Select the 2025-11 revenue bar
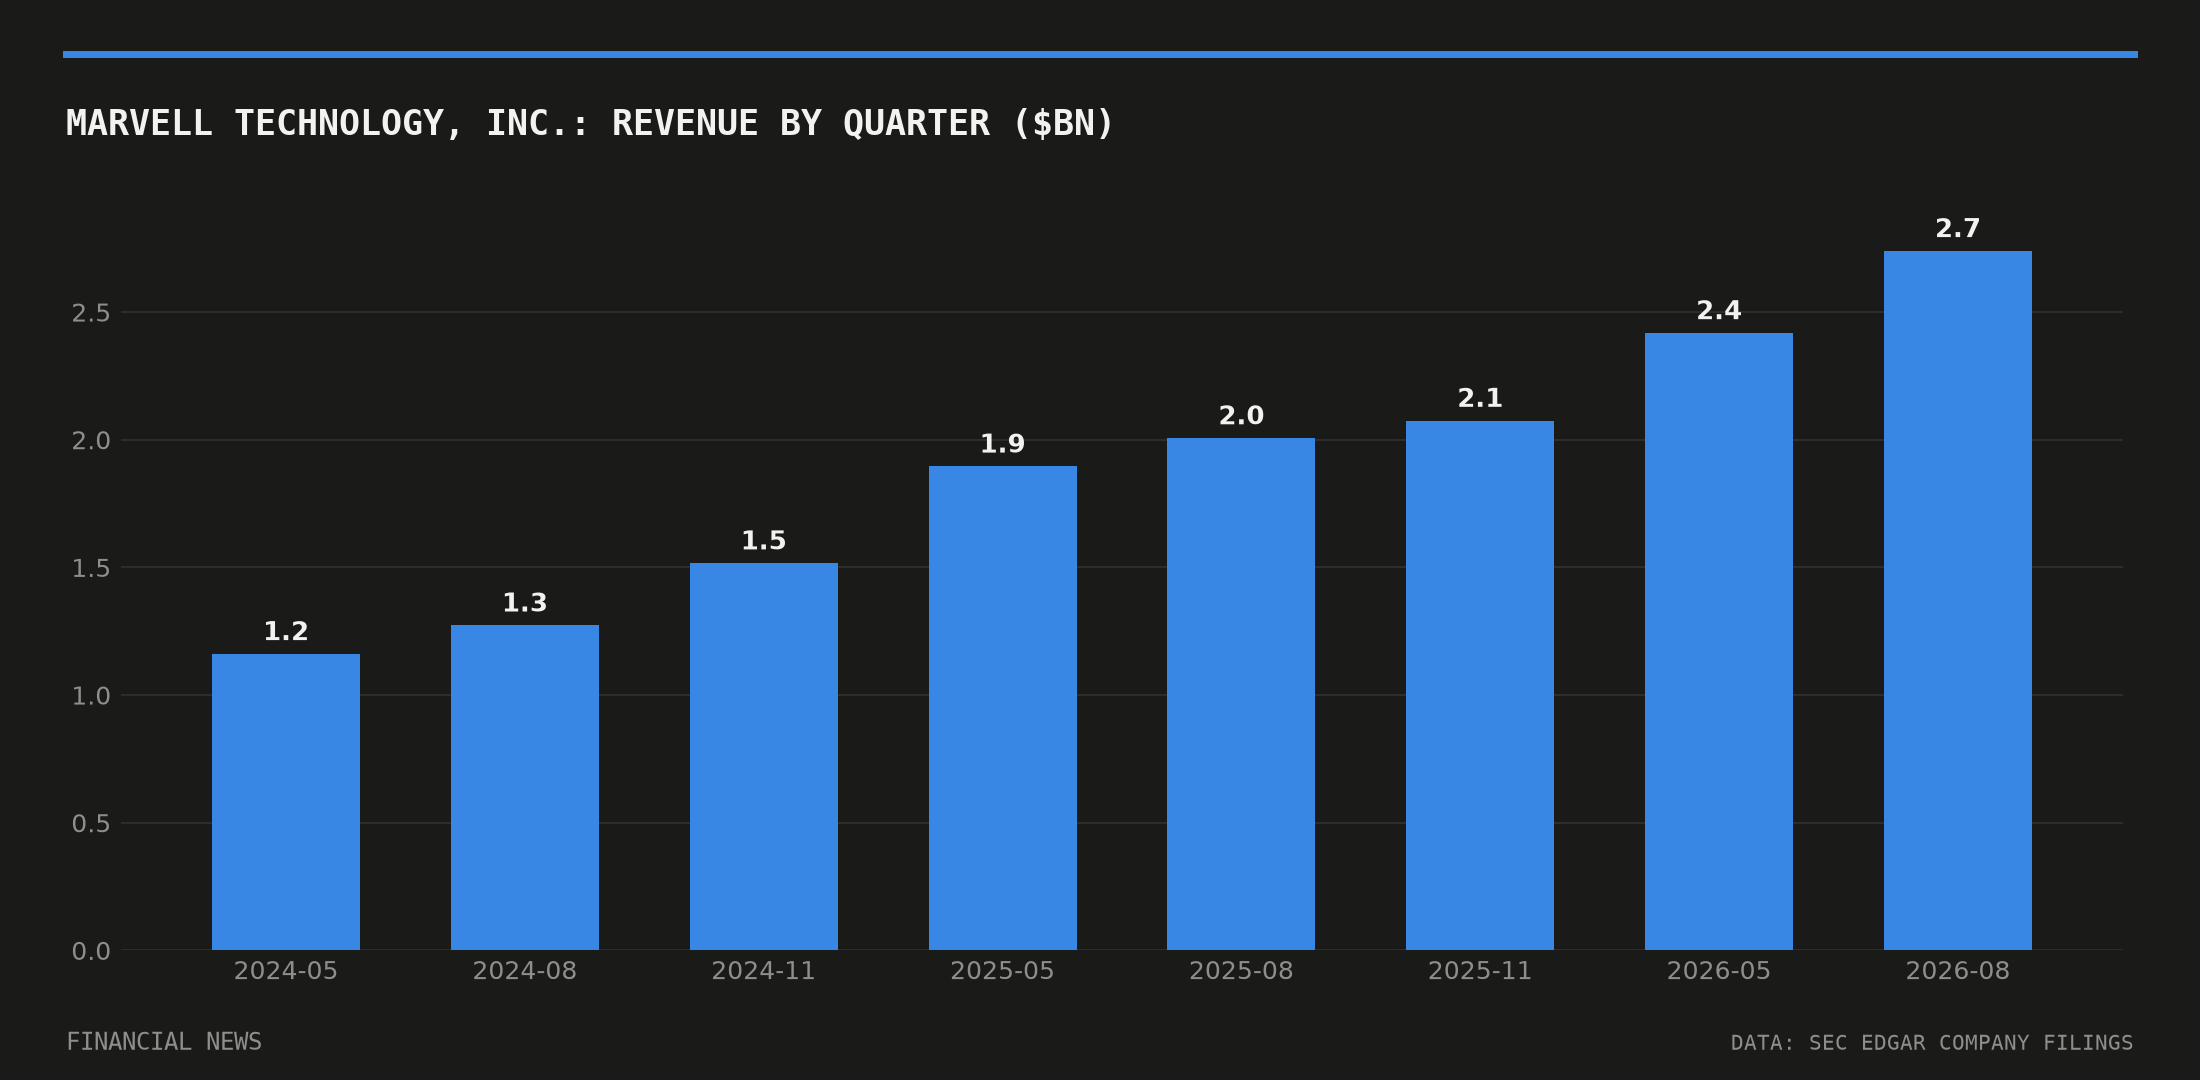This screenshot has width=2200, height=1080. coord(1480,685)
